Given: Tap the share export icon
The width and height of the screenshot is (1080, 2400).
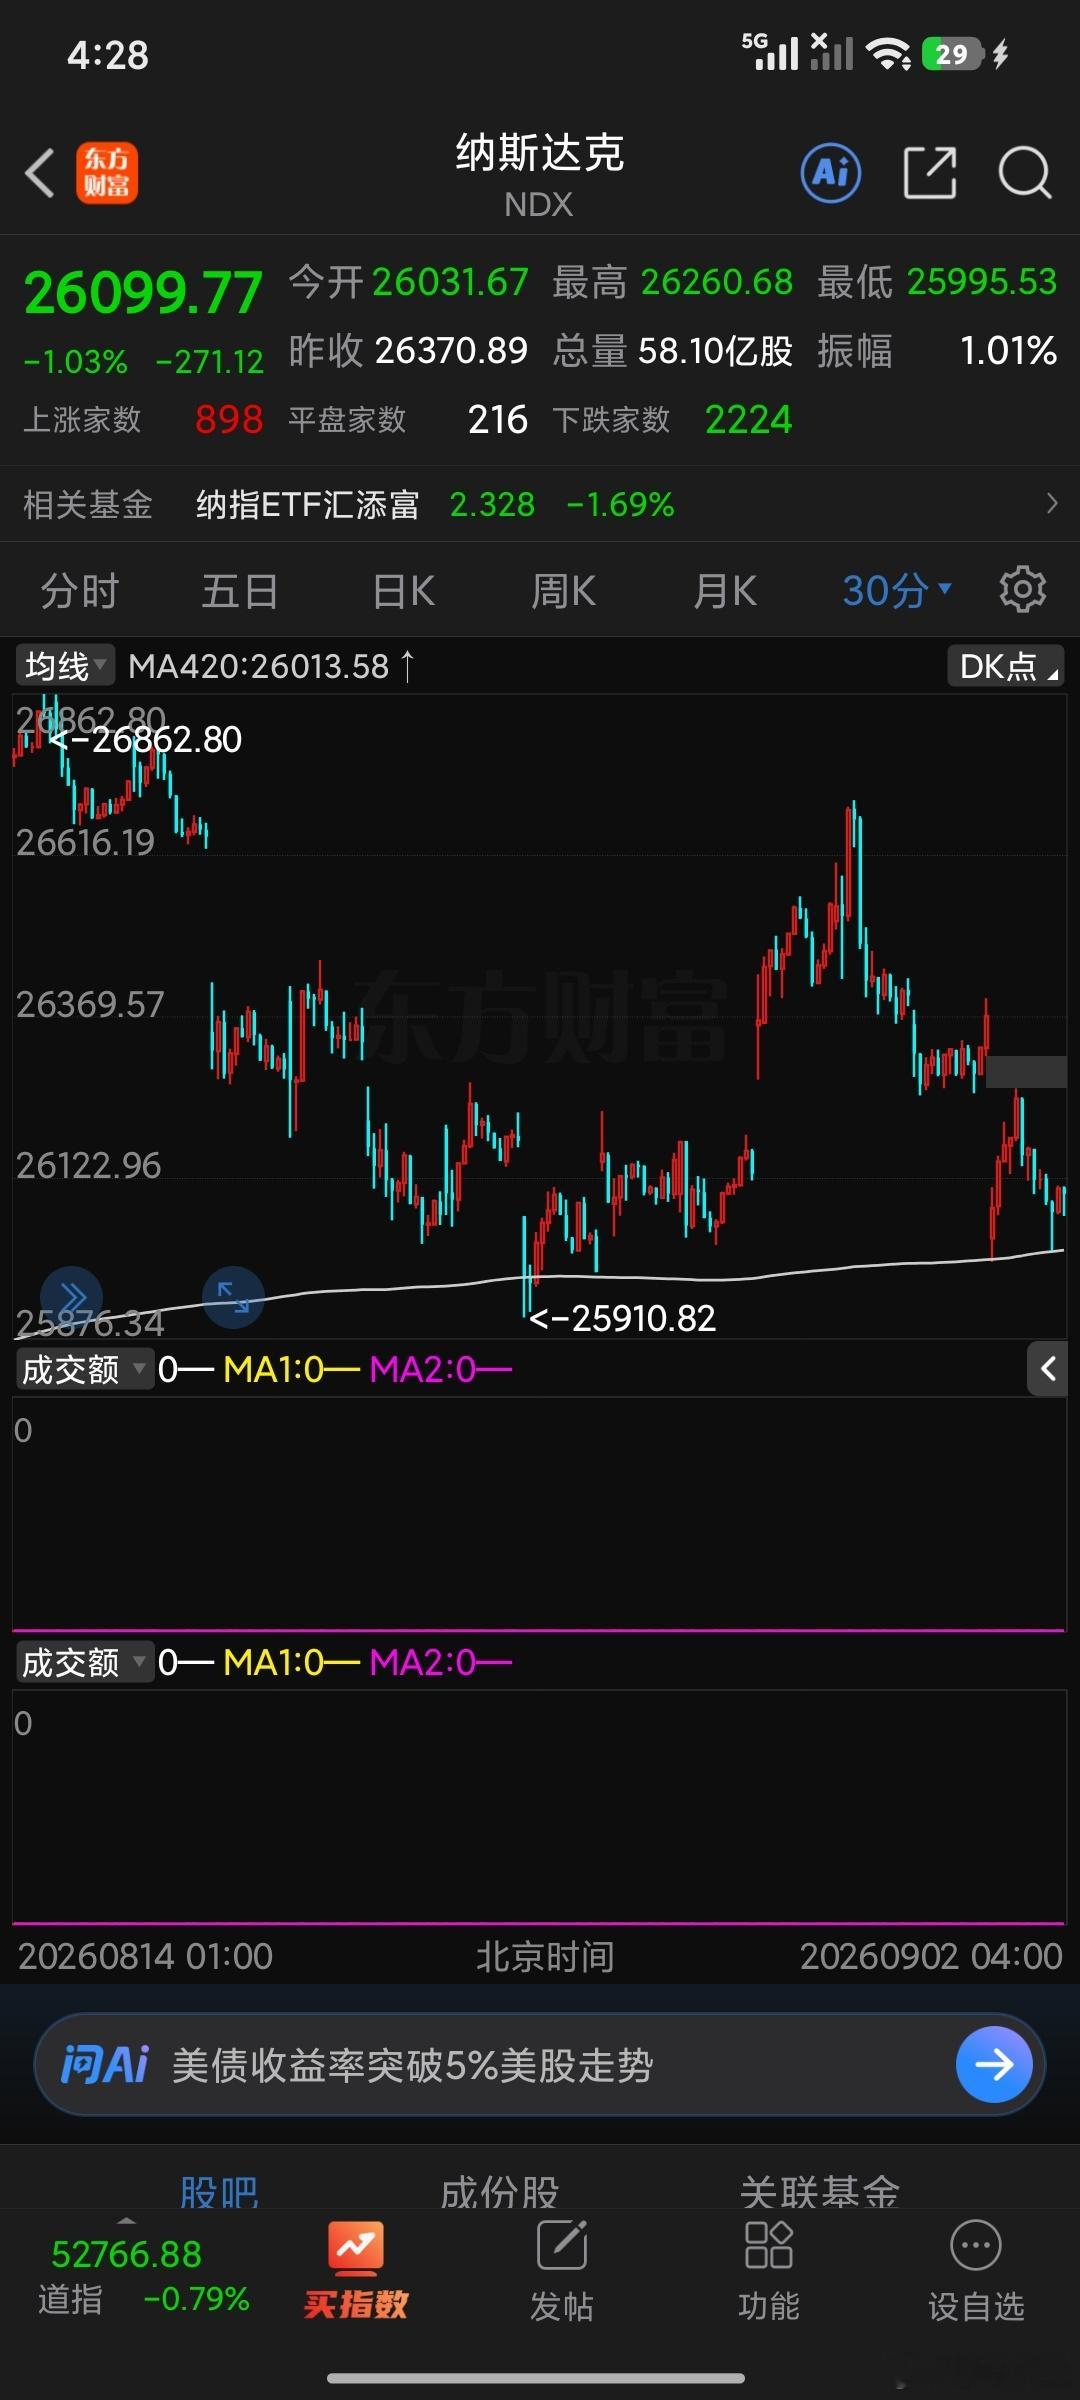Looking at the screenshot, I should [930, 173].
